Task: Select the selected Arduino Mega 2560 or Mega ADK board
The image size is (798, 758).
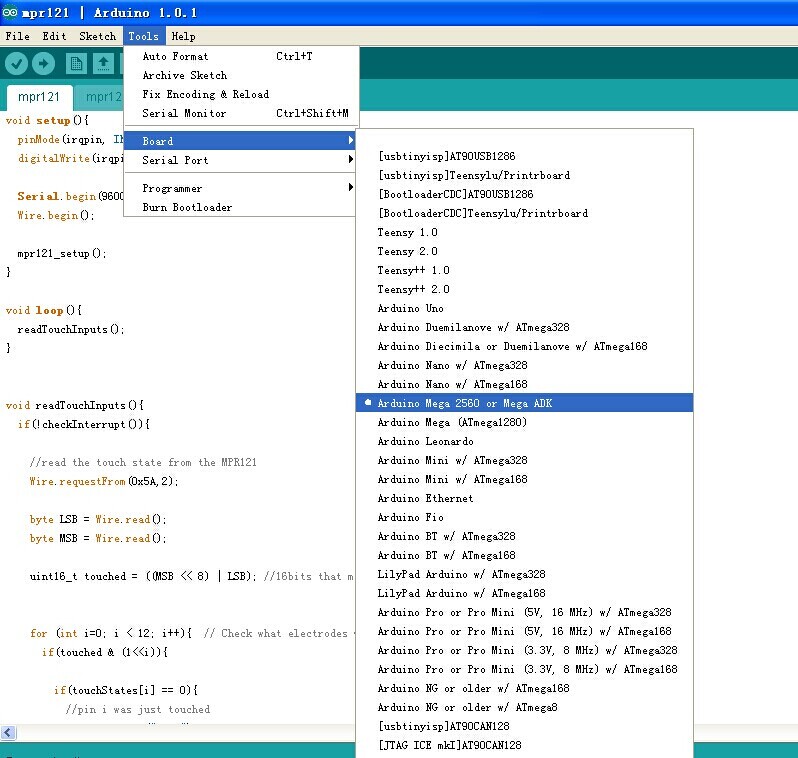Action: 524,403
